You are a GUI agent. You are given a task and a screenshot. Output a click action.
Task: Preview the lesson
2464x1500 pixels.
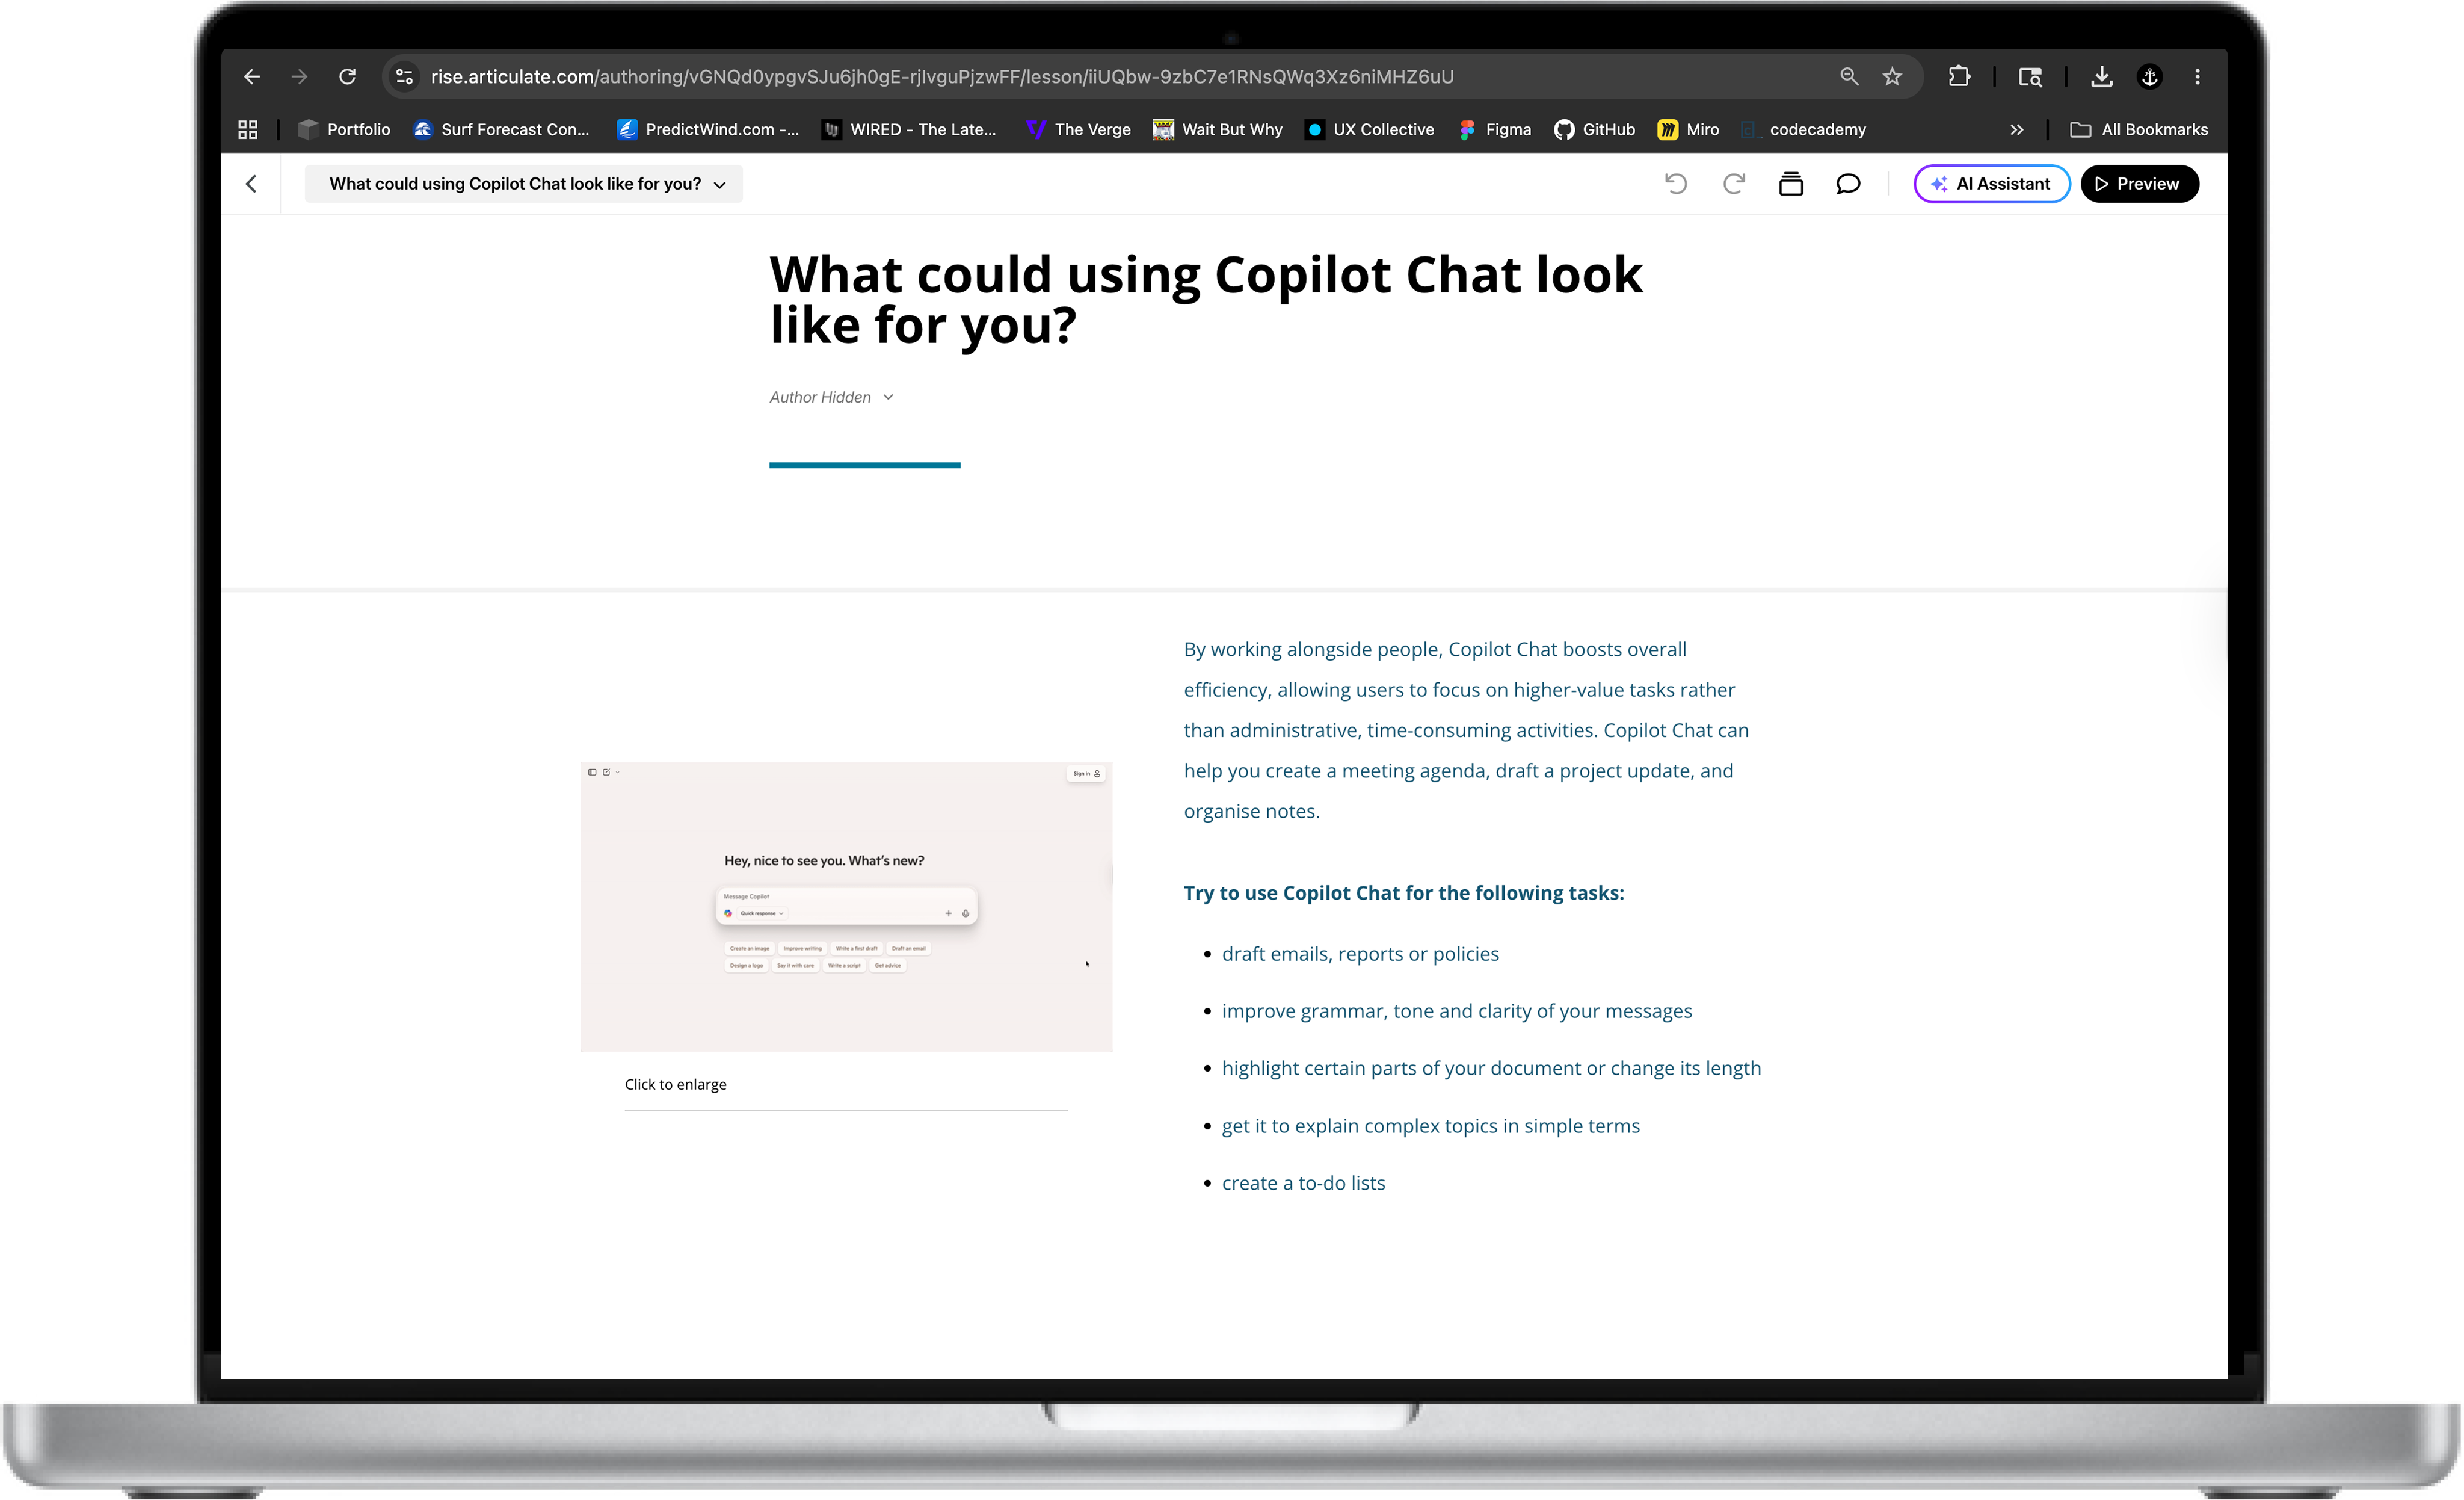click(2139, 184)
